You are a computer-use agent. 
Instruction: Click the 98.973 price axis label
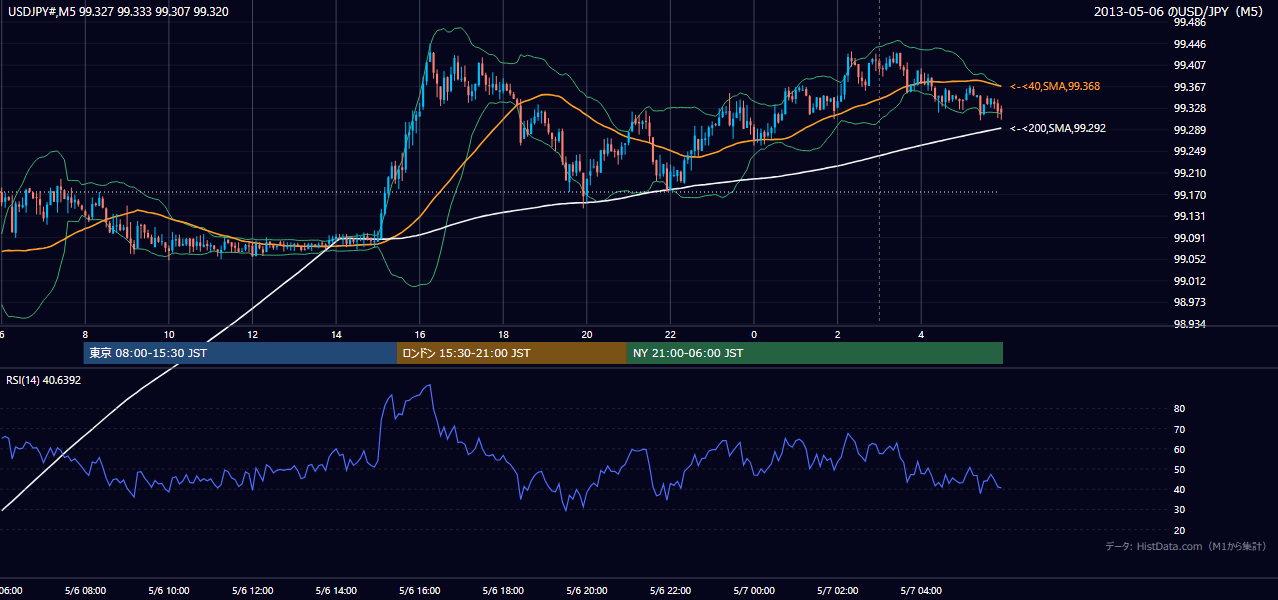tap(1189, 302)
